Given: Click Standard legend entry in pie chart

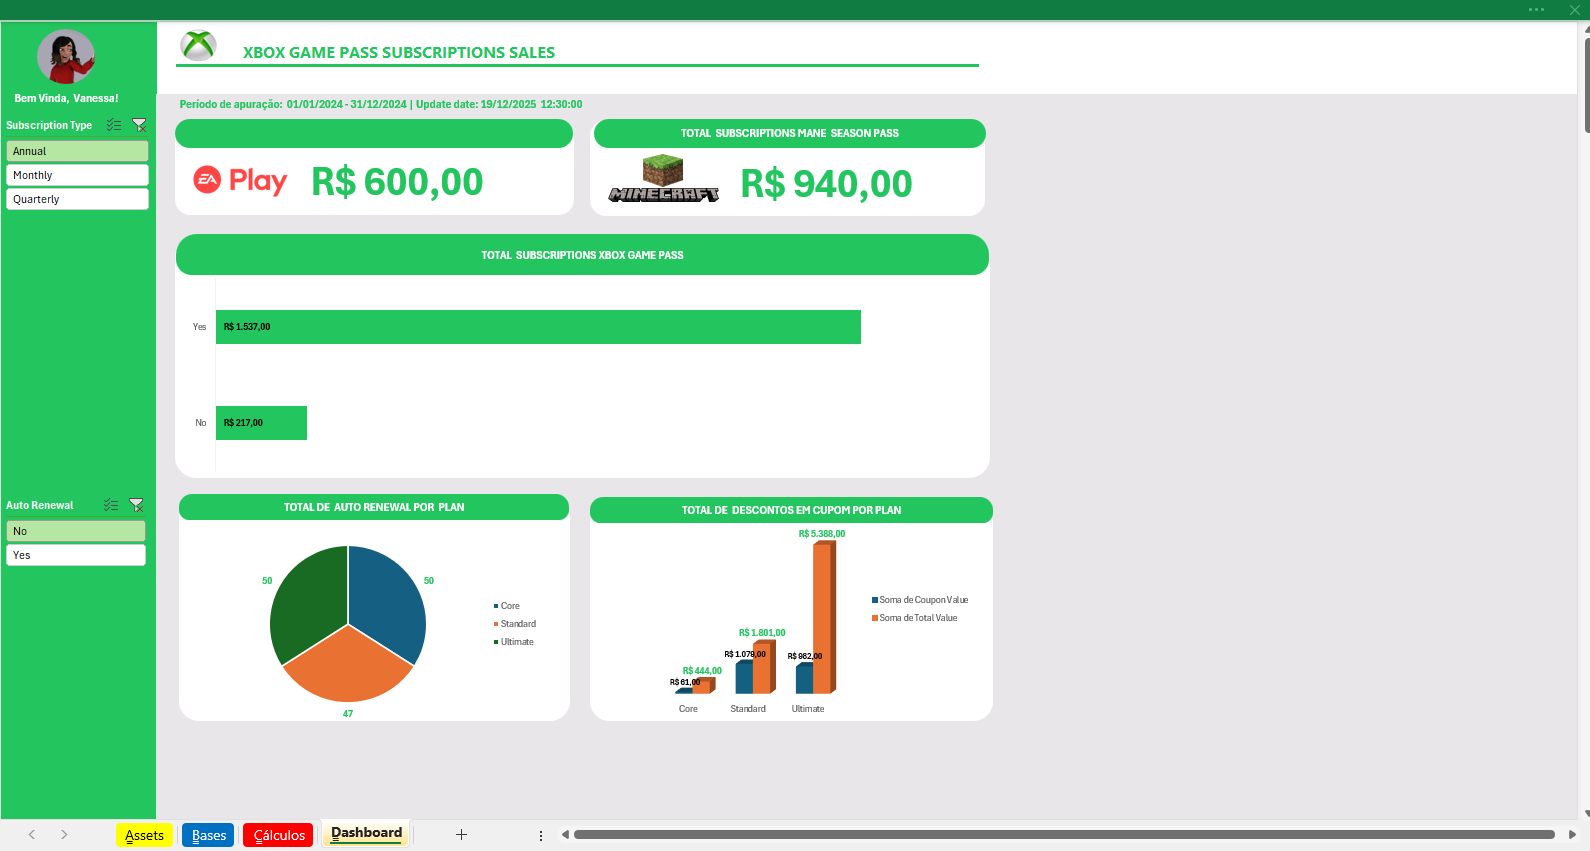Looking at the screenshot, I should click(515, 624).
